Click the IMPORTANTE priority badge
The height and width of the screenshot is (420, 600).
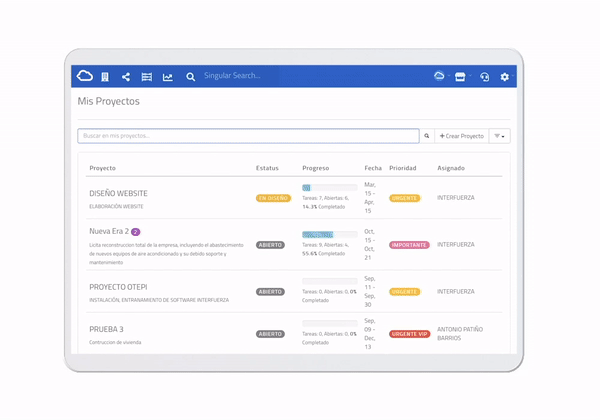409,245
